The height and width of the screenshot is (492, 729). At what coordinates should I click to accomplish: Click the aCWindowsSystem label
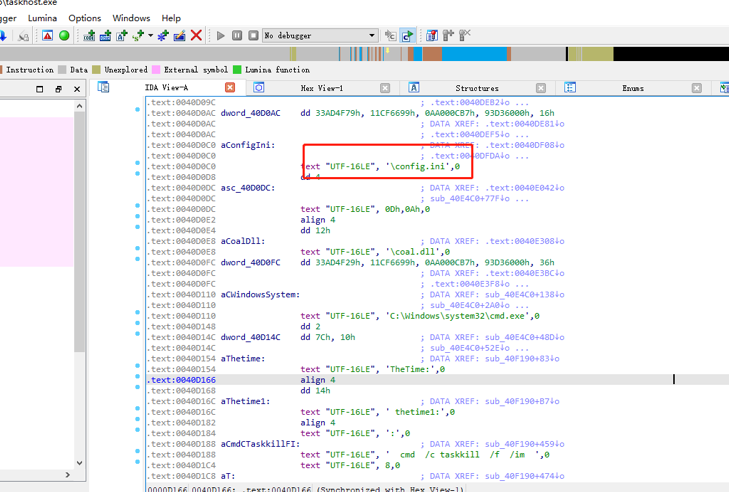pos(260,295)
